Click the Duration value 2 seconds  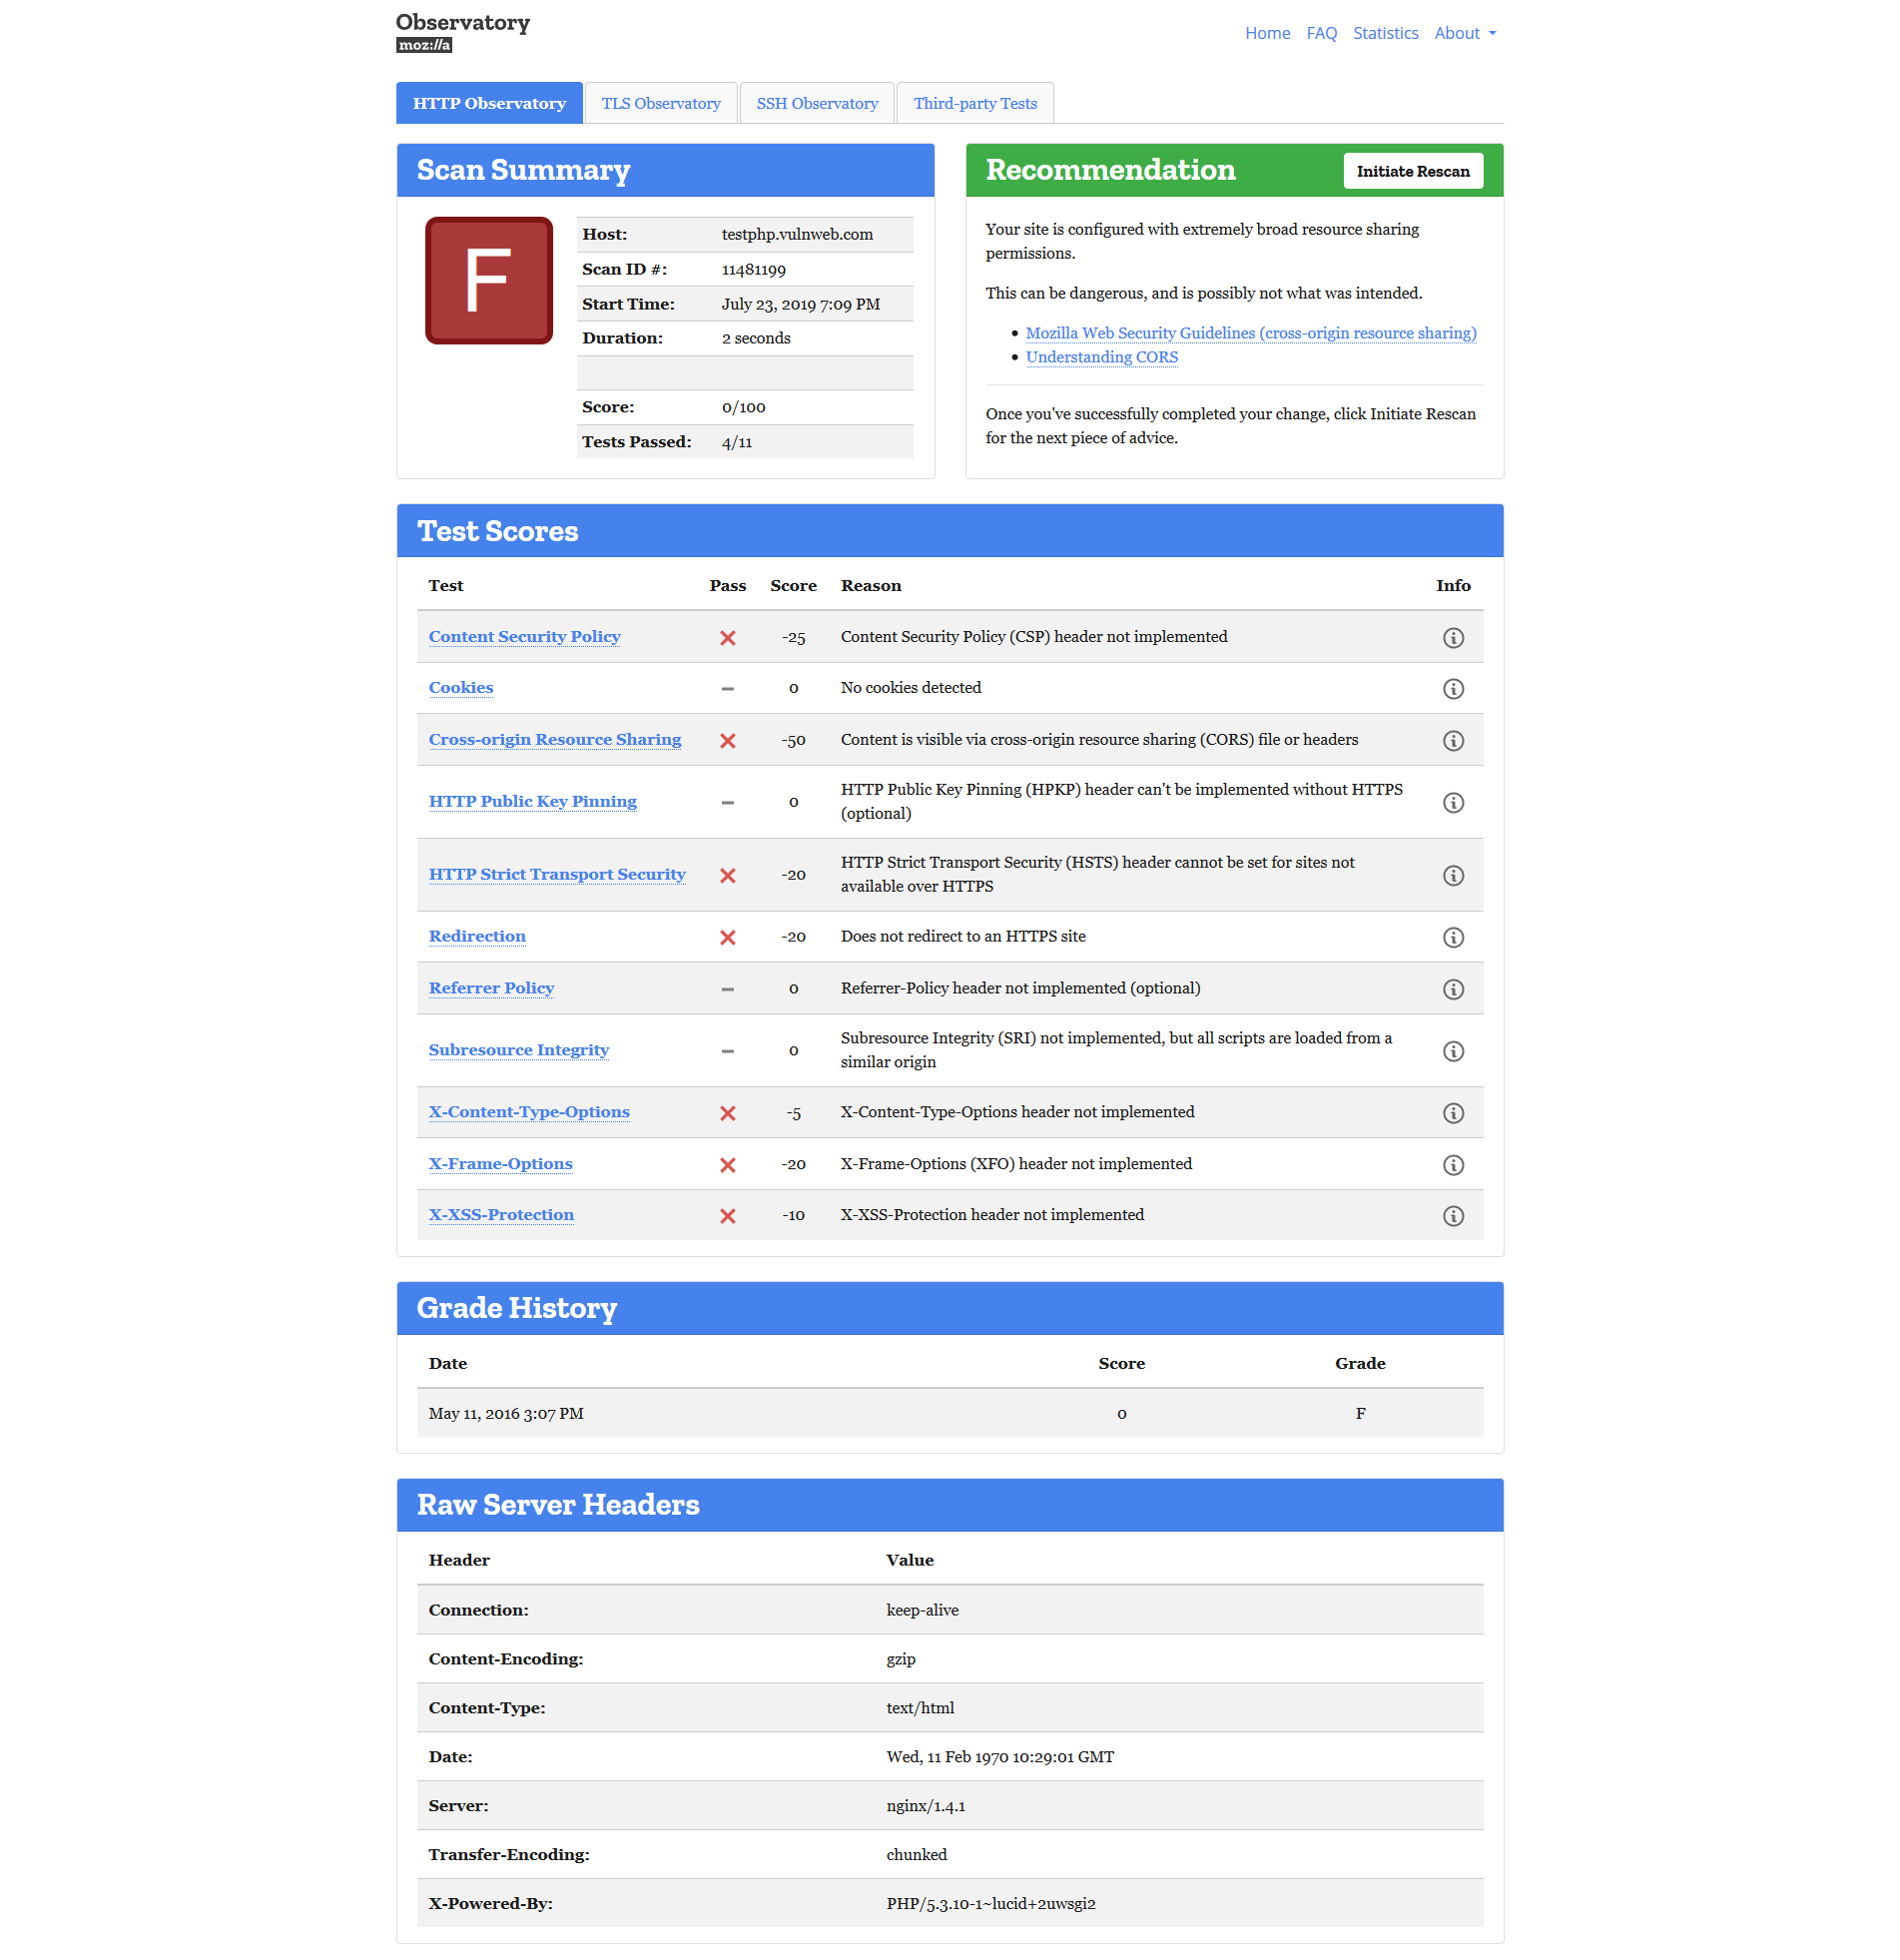[x=755, y=339]
